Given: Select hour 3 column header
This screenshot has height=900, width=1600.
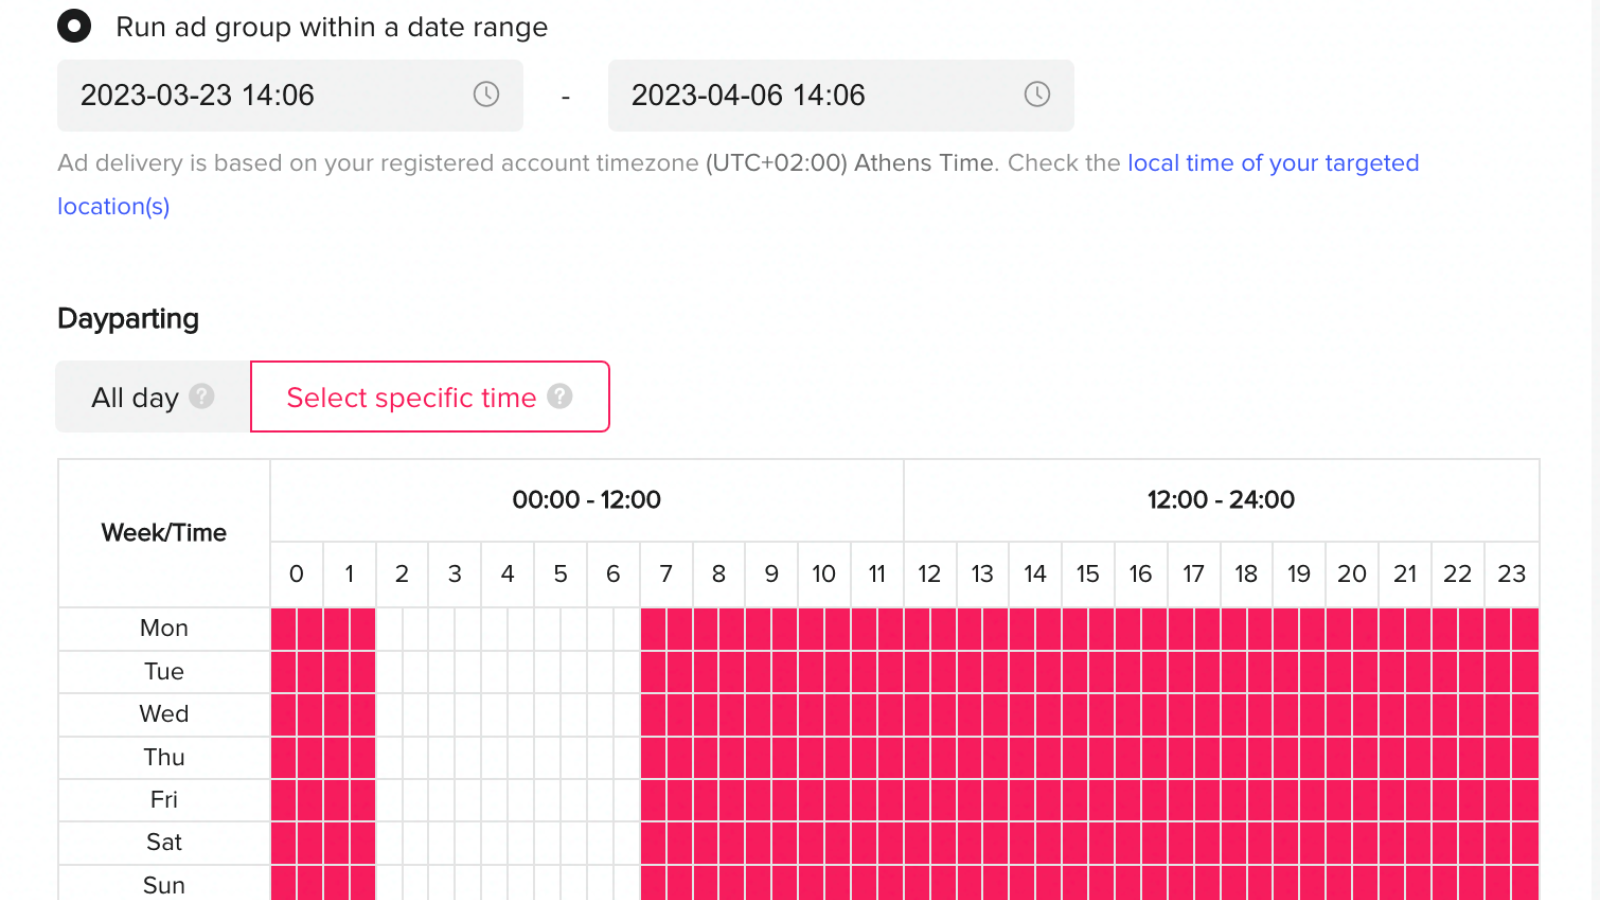Looking at the screenshot, I should (455, 574).
